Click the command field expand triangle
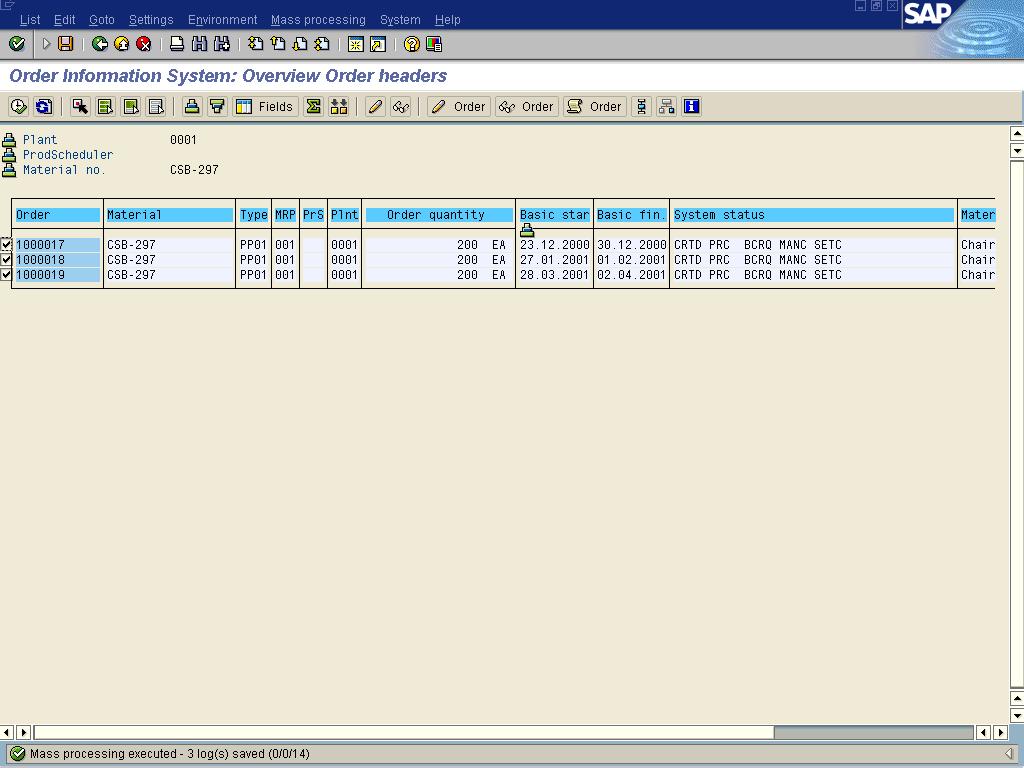 click(46, 44)
